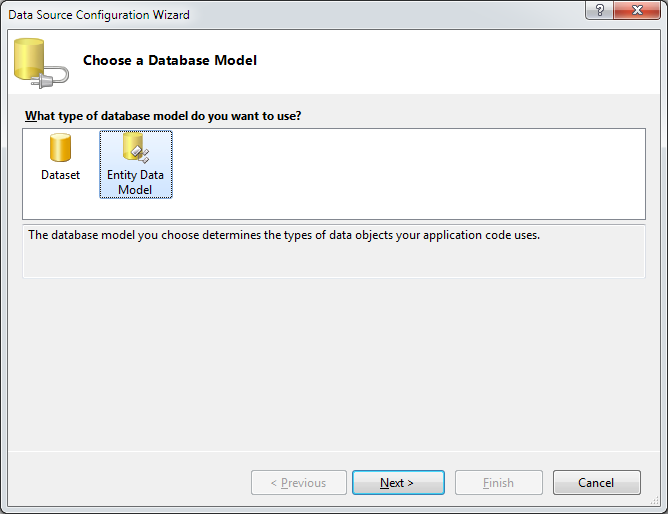Click the "Choose a Database Model" heading
Image resolution: width=668 pixels, height=514 pixels.
[x=170, y=61]
